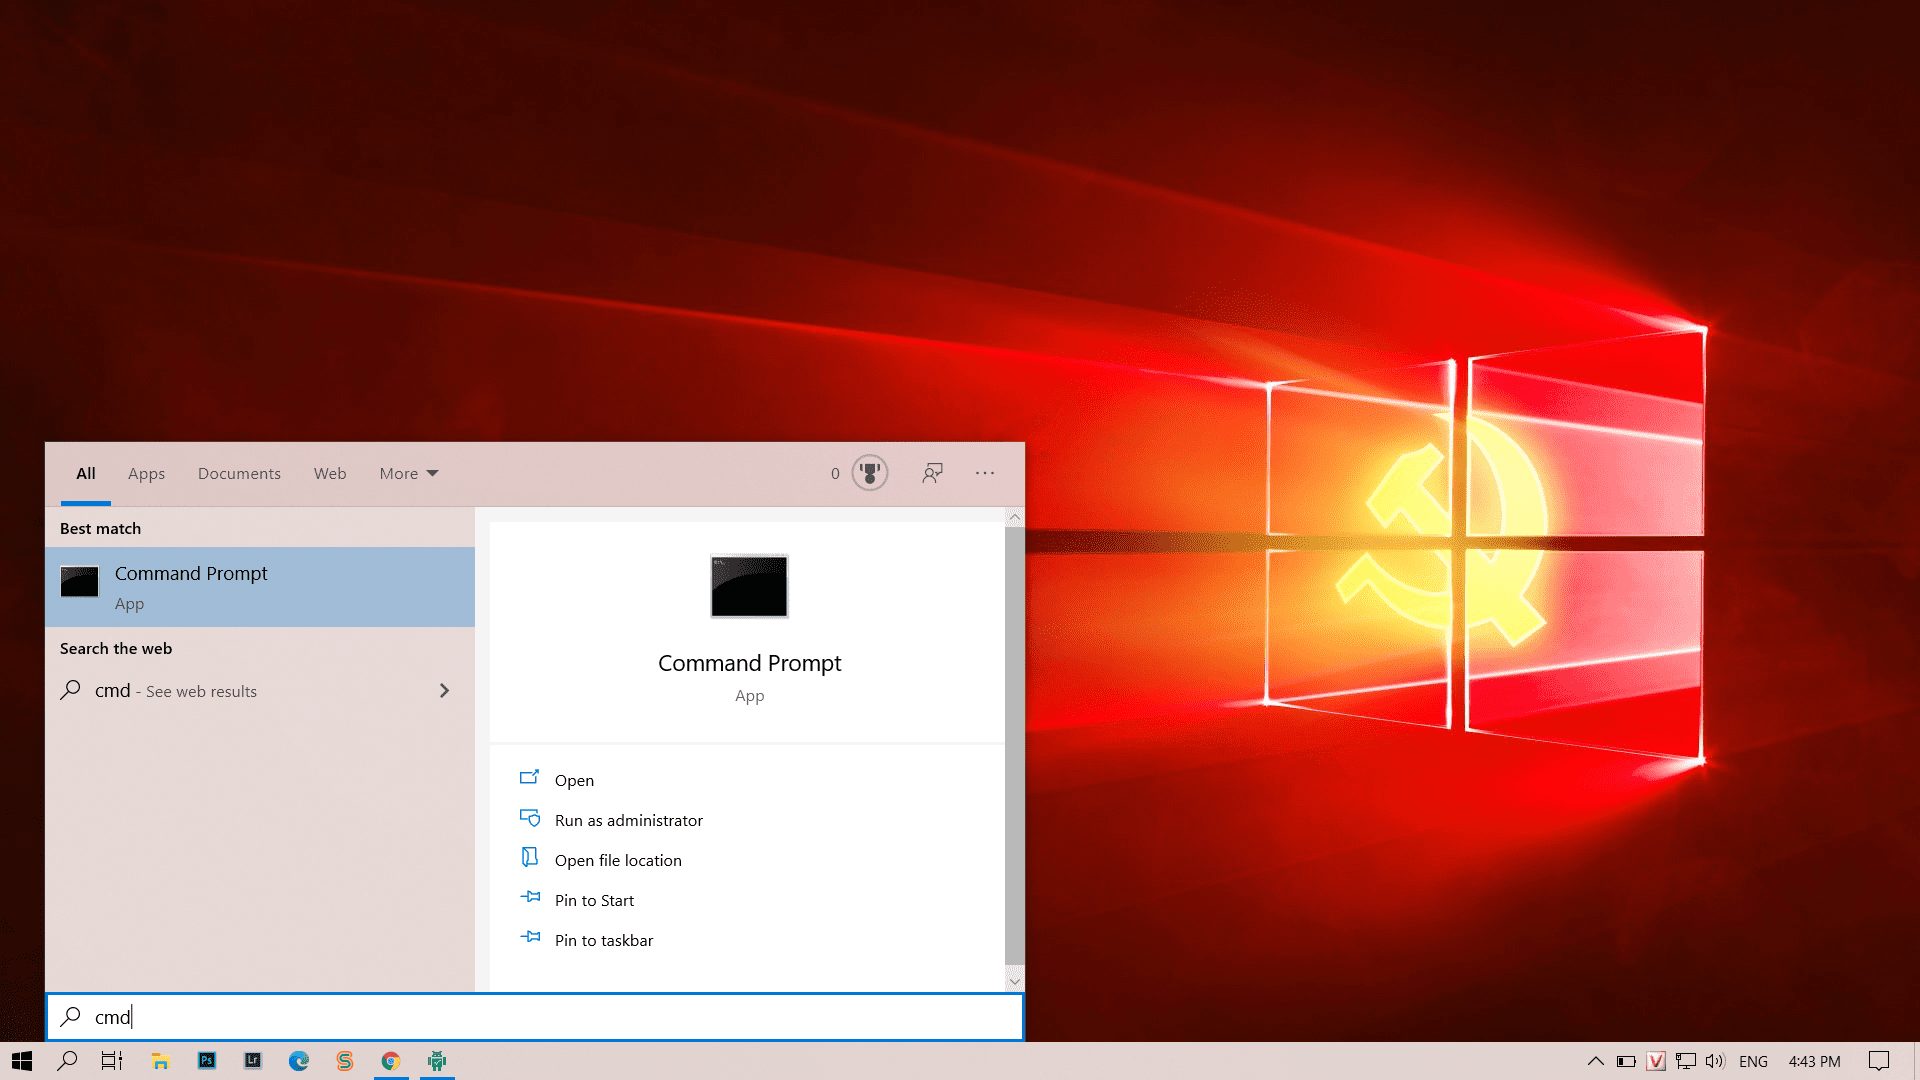Viewport: 1920px width, 1080px height.
Task: Change the ENG input language
Action: coord(1753,1062)
